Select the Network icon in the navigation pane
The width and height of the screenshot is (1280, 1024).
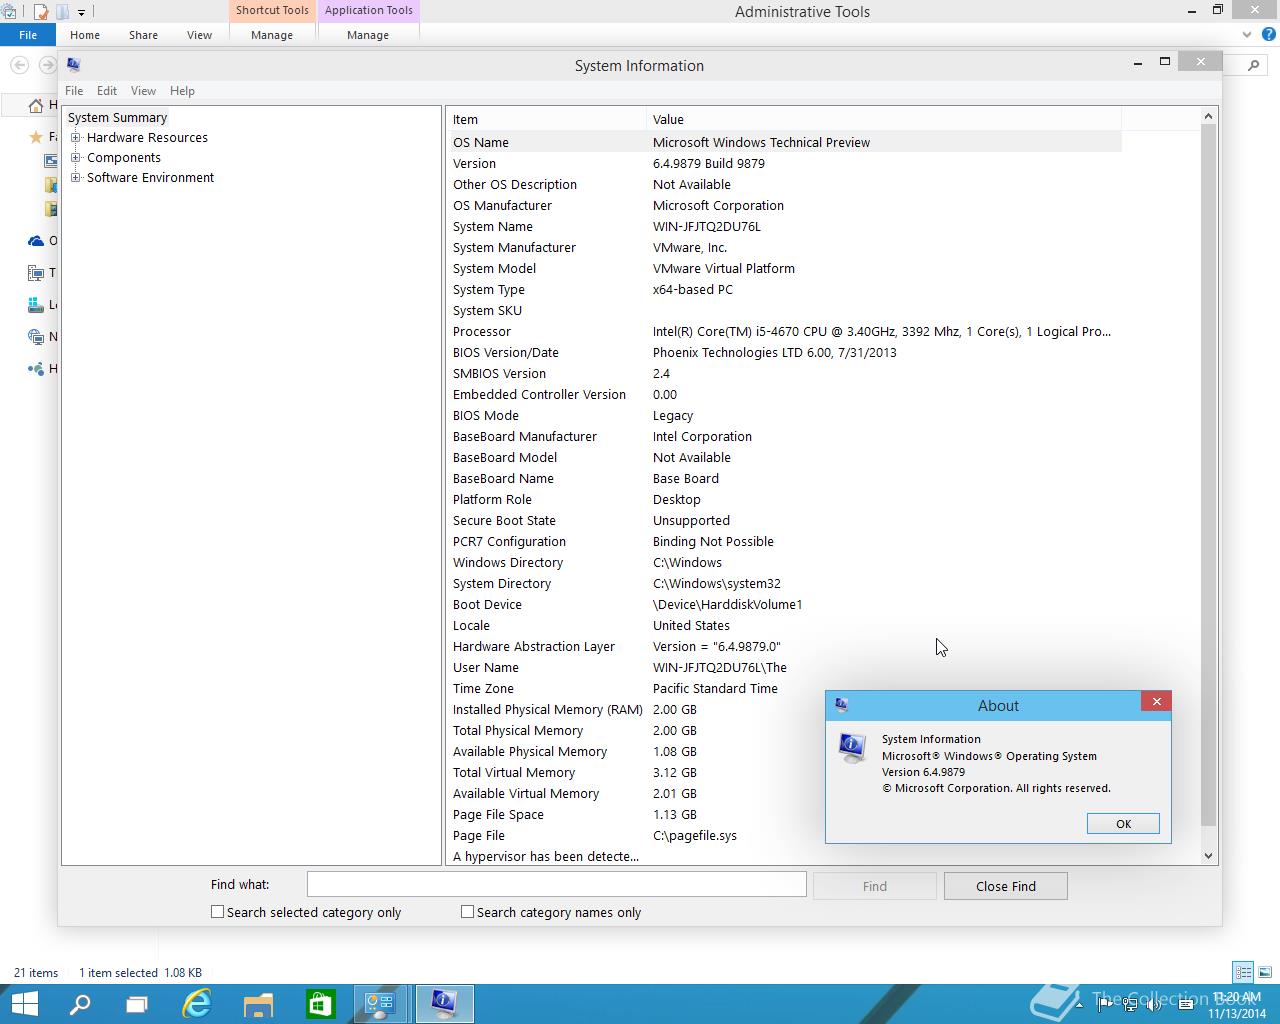[x=37, y=337]
